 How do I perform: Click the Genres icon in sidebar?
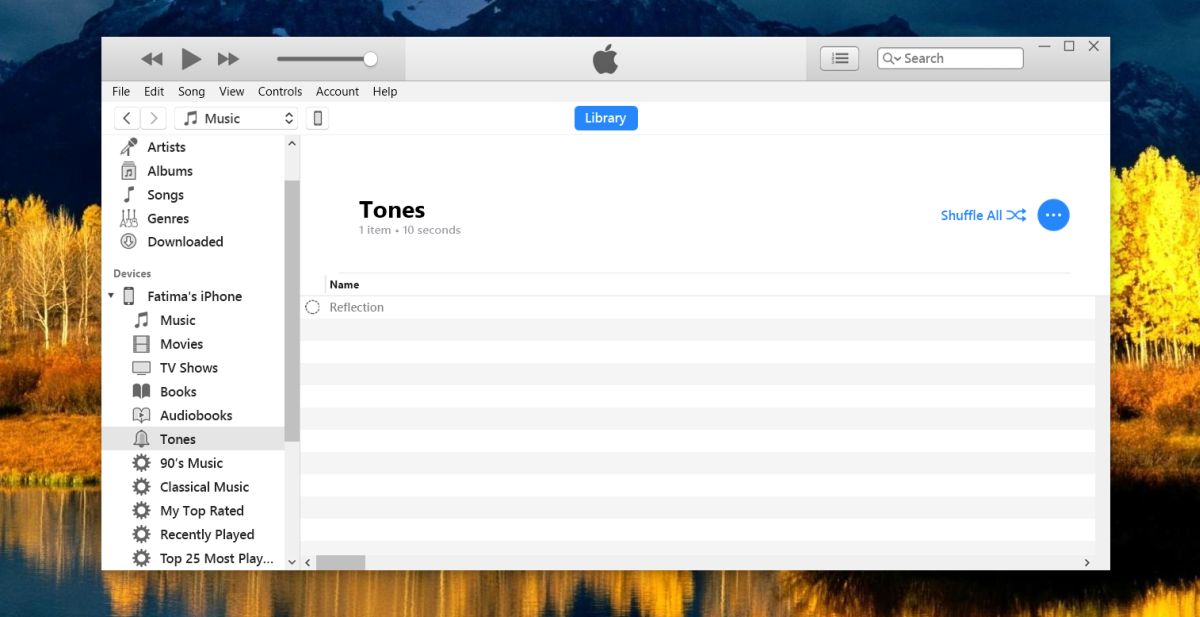tap(129, 218)
